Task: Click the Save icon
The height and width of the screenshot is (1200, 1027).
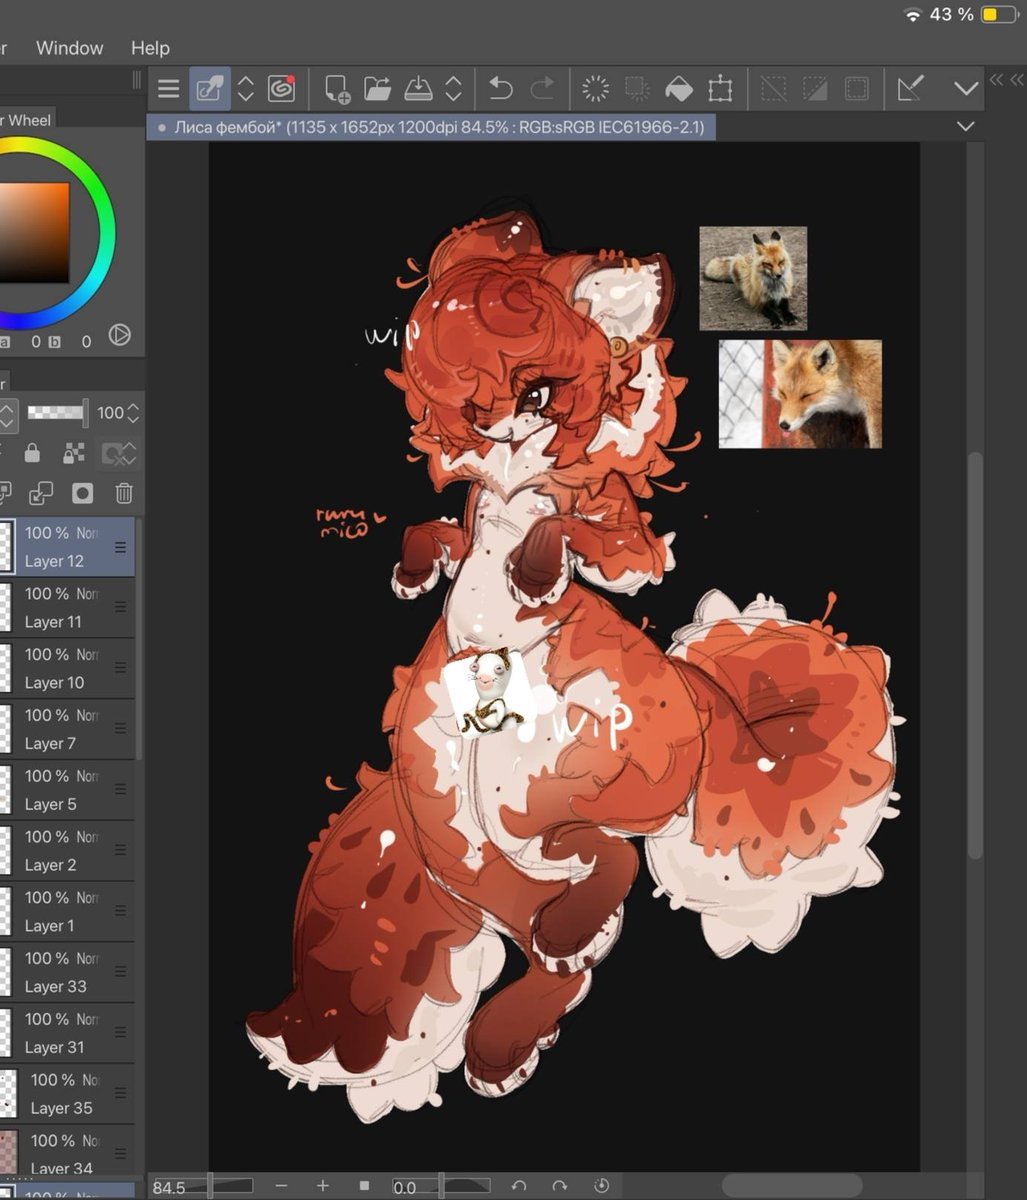Action: pyautogui.click(x=417, y=89)
